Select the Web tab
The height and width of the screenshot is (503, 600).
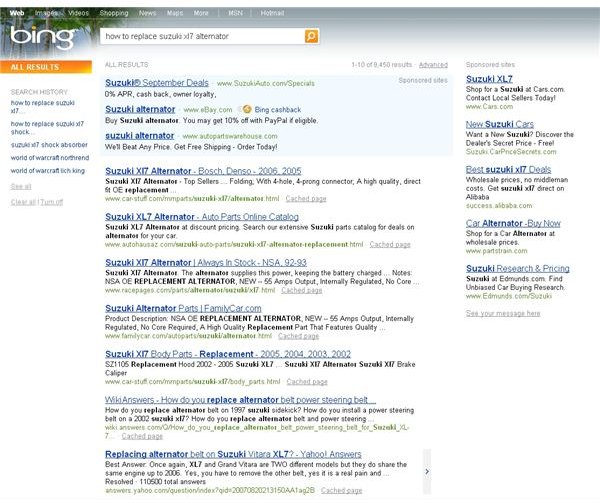click(17, 13)
